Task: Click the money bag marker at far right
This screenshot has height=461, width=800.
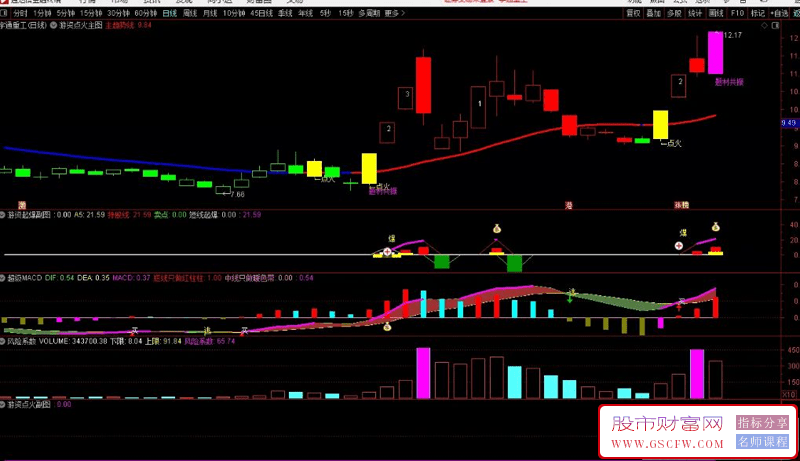Action: pos(716,227)
